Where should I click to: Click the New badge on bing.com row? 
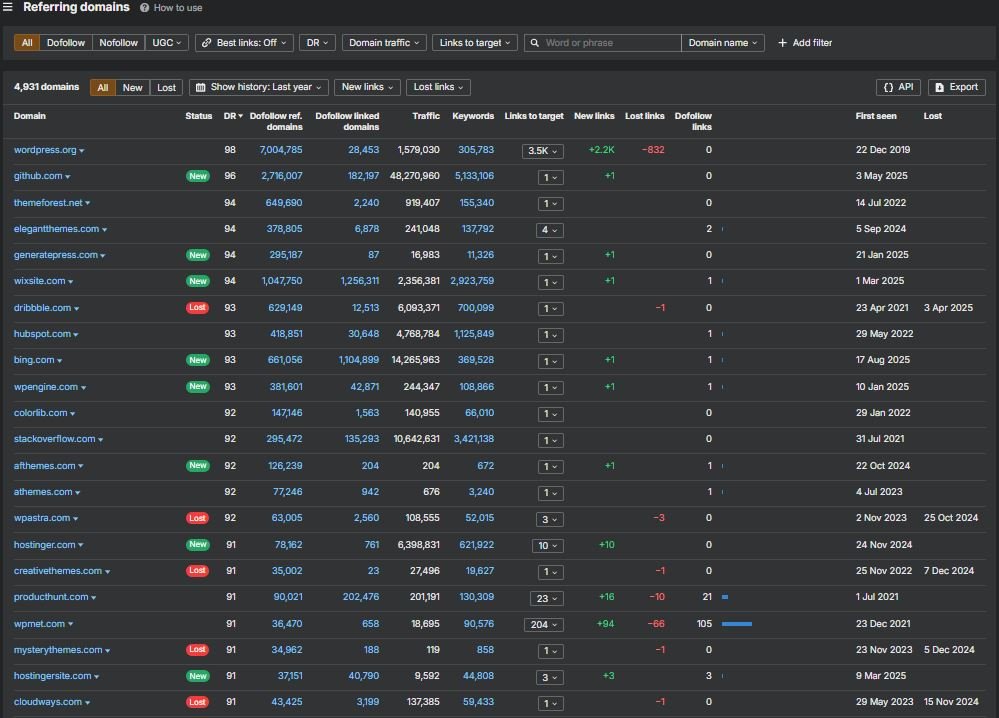pos(198,360)
